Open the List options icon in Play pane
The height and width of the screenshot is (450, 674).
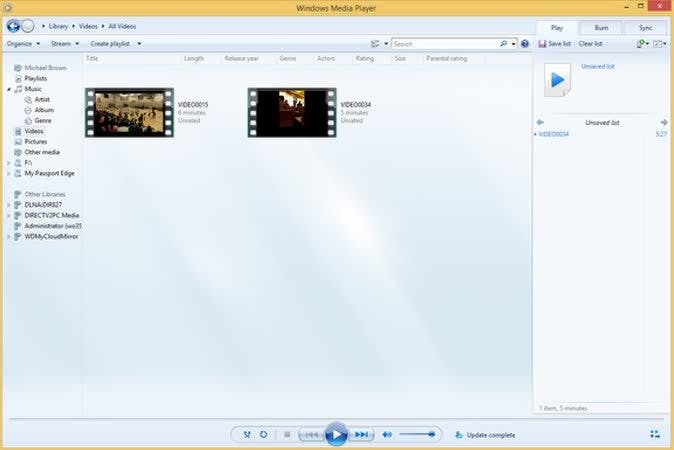[658, 44]
